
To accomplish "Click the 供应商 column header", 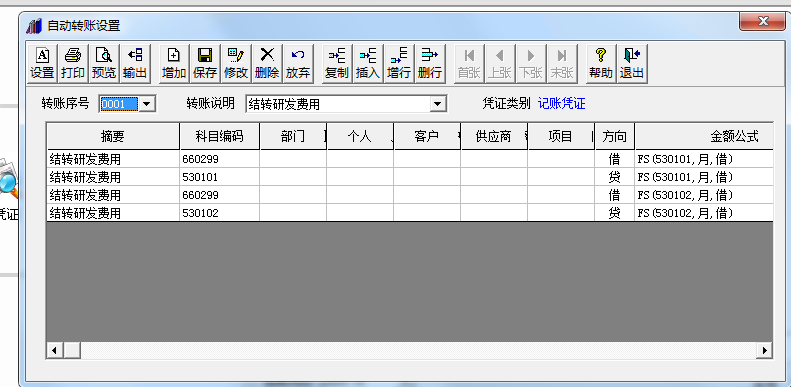I will pos(494,136).
